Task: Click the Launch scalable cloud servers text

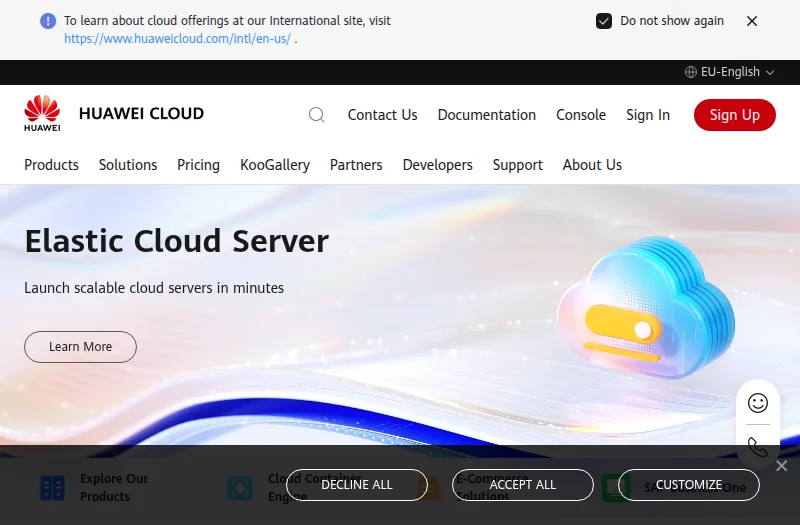Action: click(154, 288)
